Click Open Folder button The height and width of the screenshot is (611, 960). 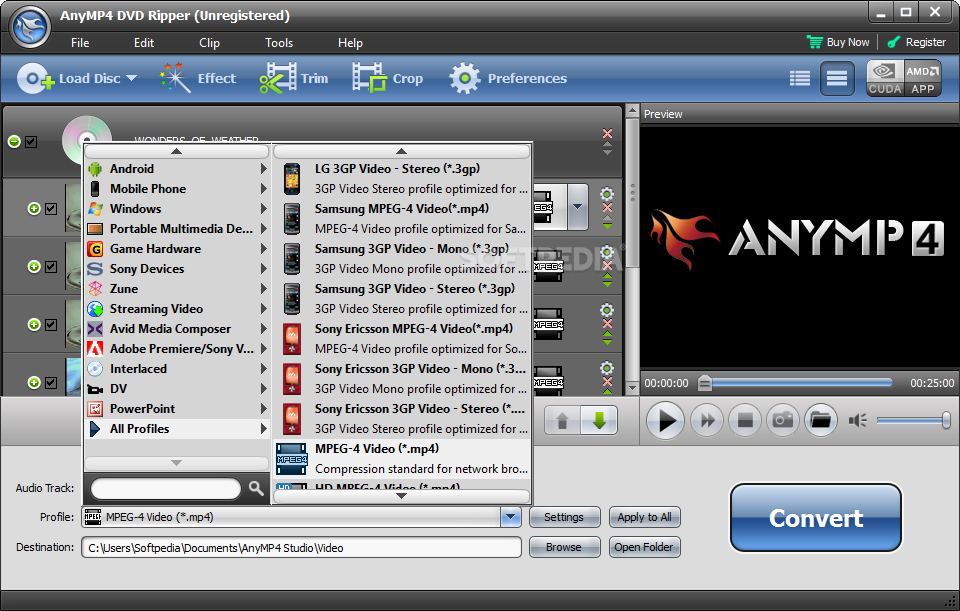644,547
